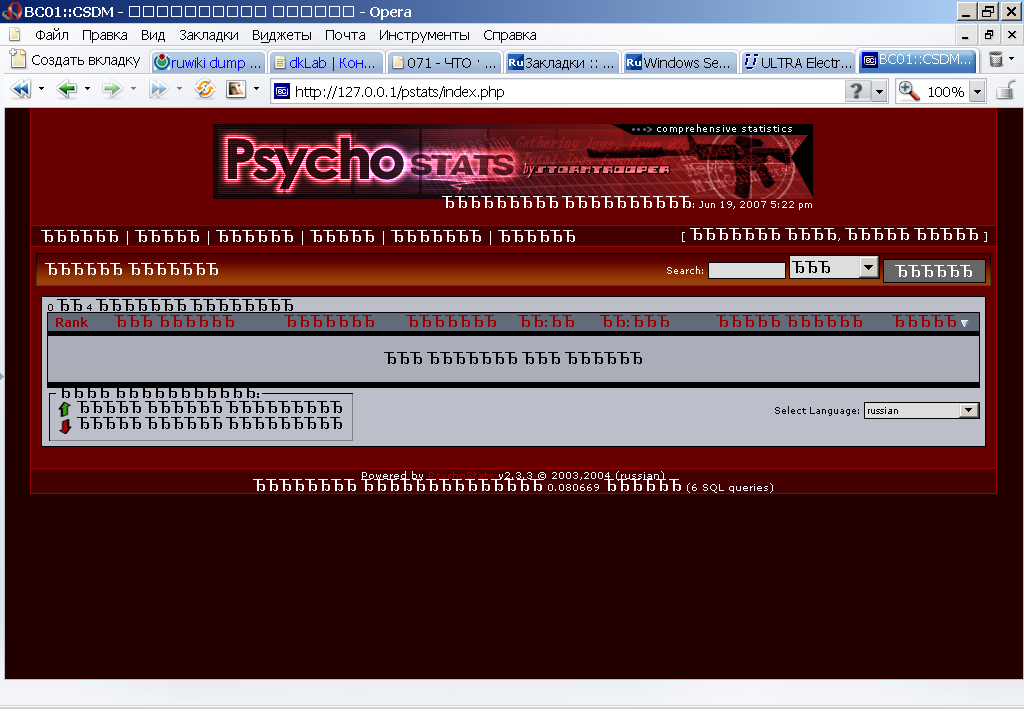The width and height of the screenshot is (1024, 709).
Task: Open Fast Forward dropdown arrow
Action: (179, 88)
